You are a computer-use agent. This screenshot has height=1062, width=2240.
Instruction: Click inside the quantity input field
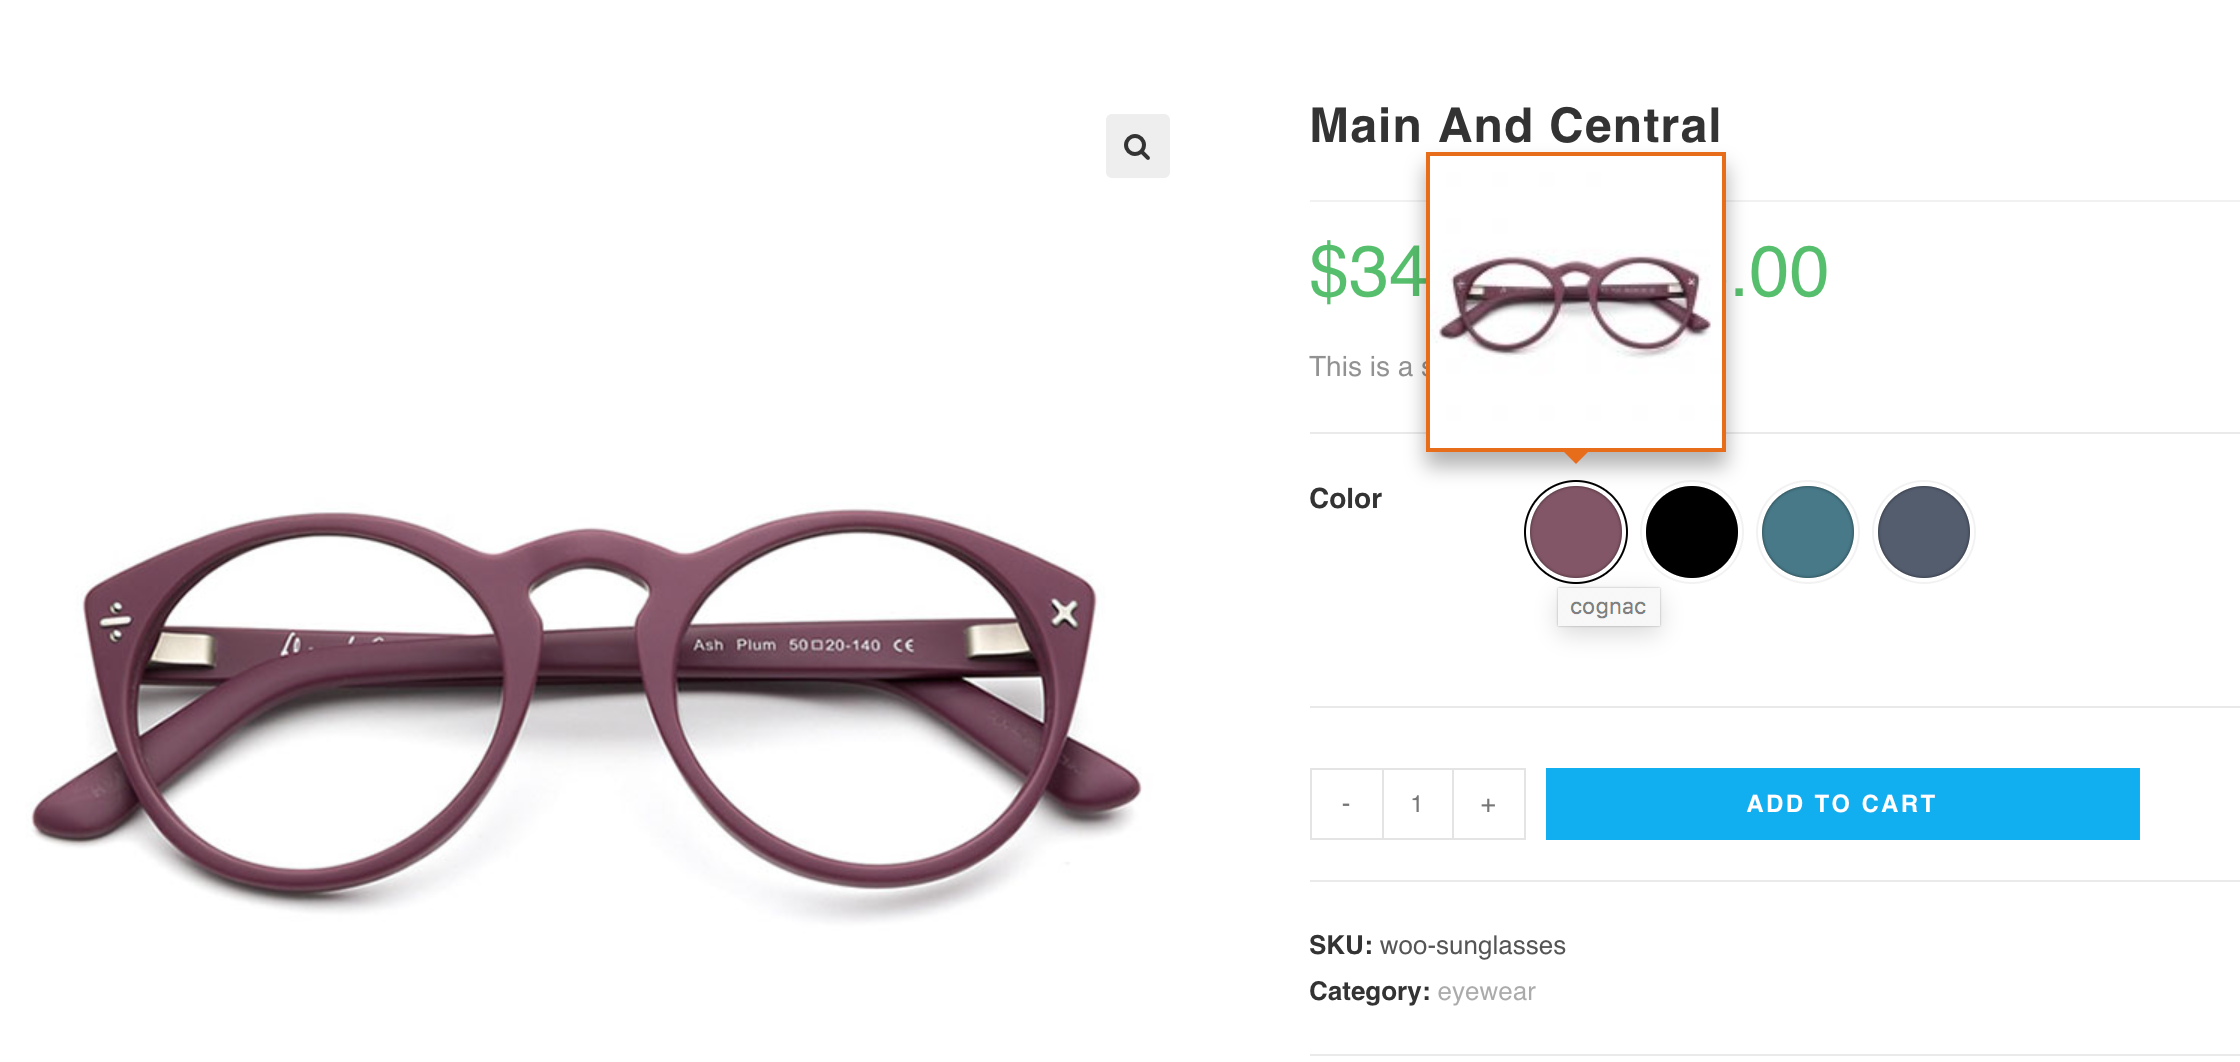1416,803
